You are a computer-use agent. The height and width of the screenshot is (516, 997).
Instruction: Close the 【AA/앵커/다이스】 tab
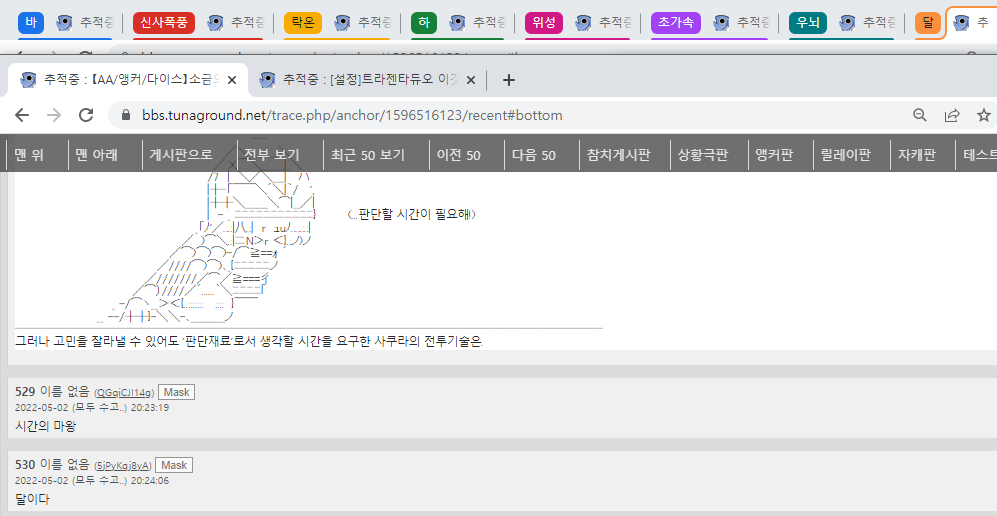(232, 80)
